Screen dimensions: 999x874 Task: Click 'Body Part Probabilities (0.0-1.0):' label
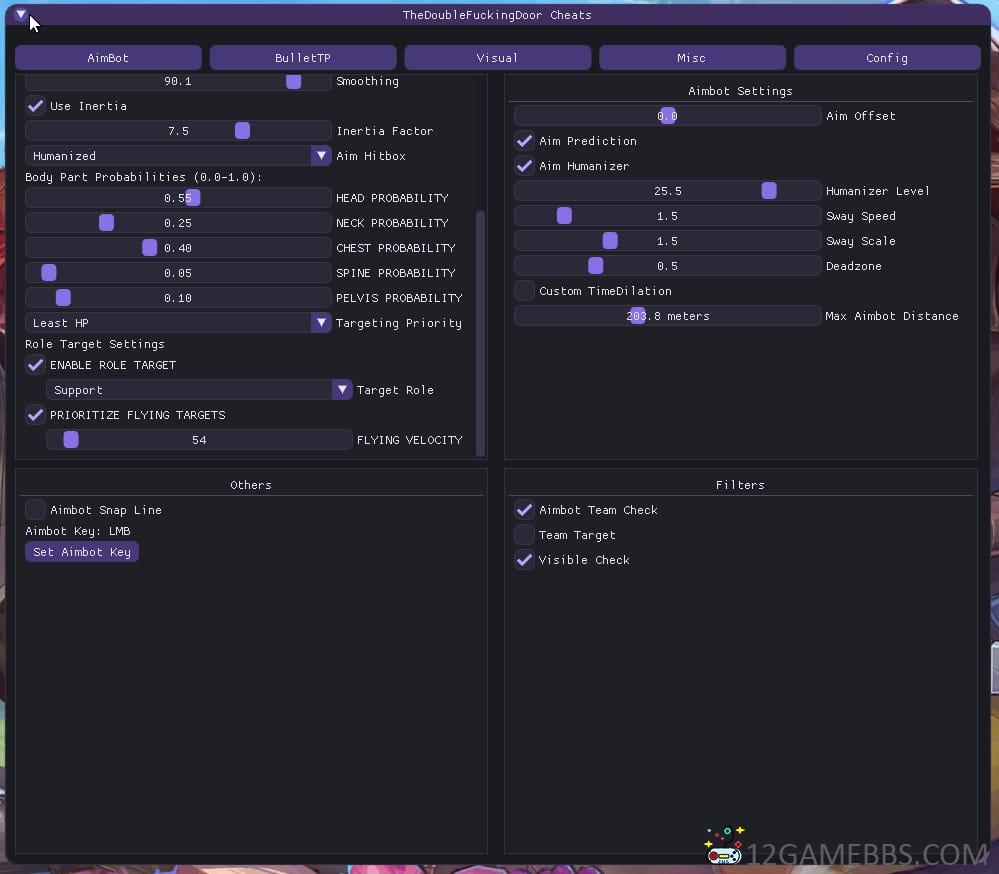pyautogui.click(x=143, y=176)
